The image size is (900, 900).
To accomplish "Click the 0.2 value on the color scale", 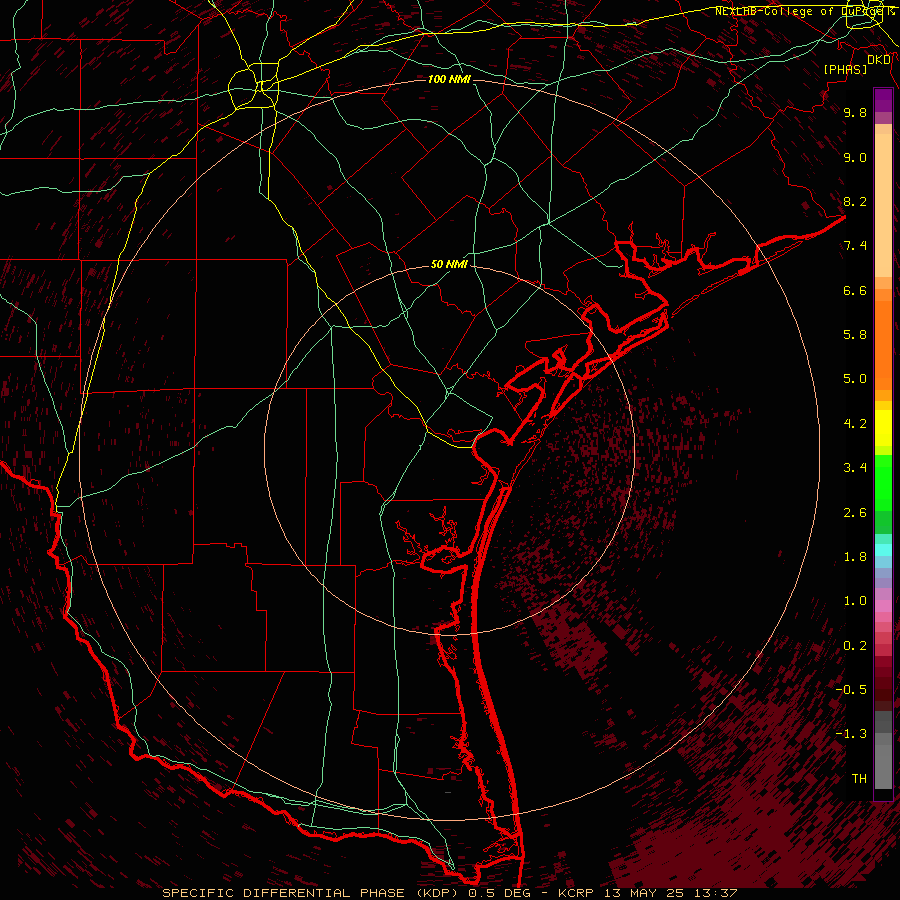I will point(855,646).
